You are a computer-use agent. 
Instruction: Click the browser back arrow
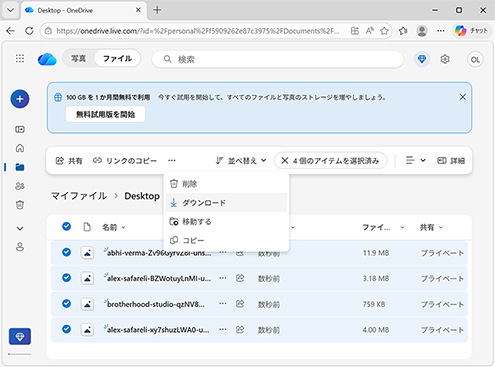click(11, 31)
